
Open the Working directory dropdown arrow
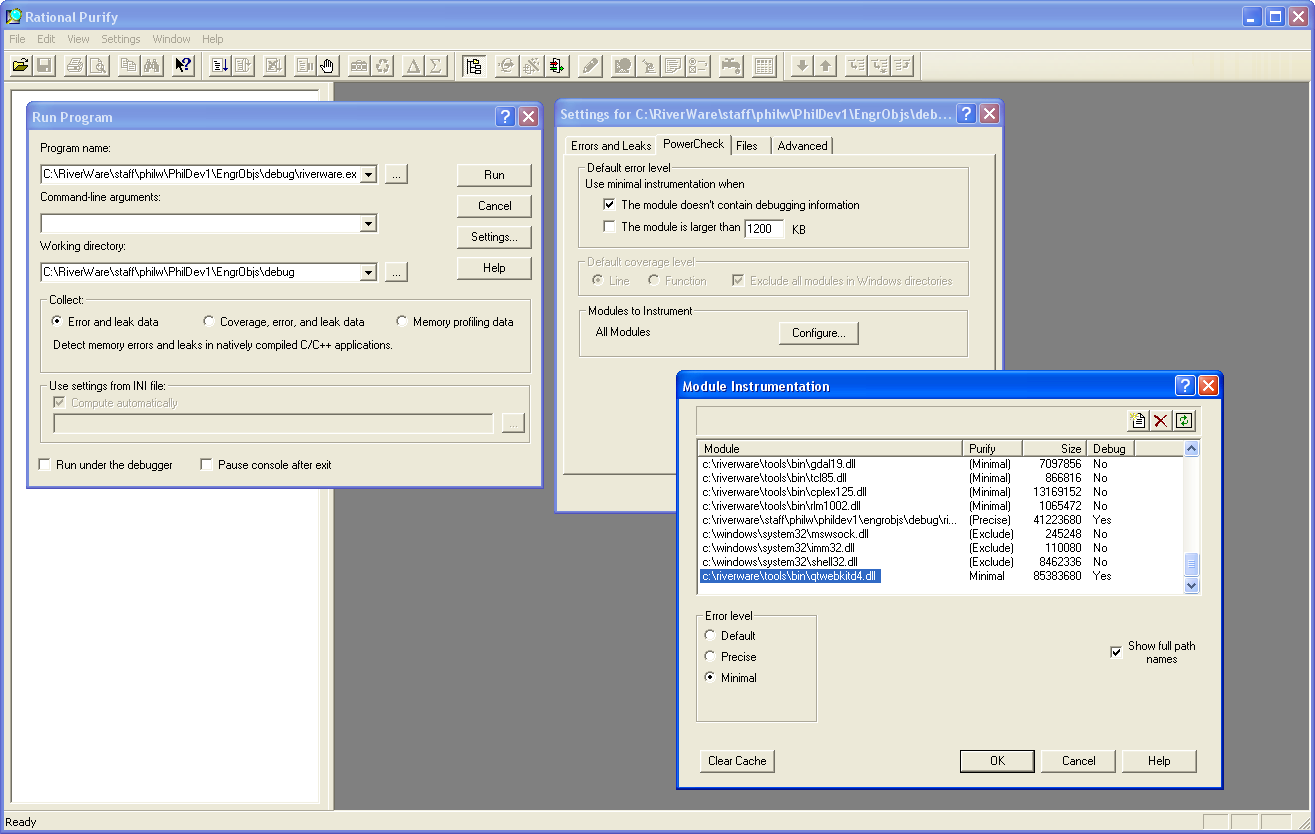tap(368, 272)
